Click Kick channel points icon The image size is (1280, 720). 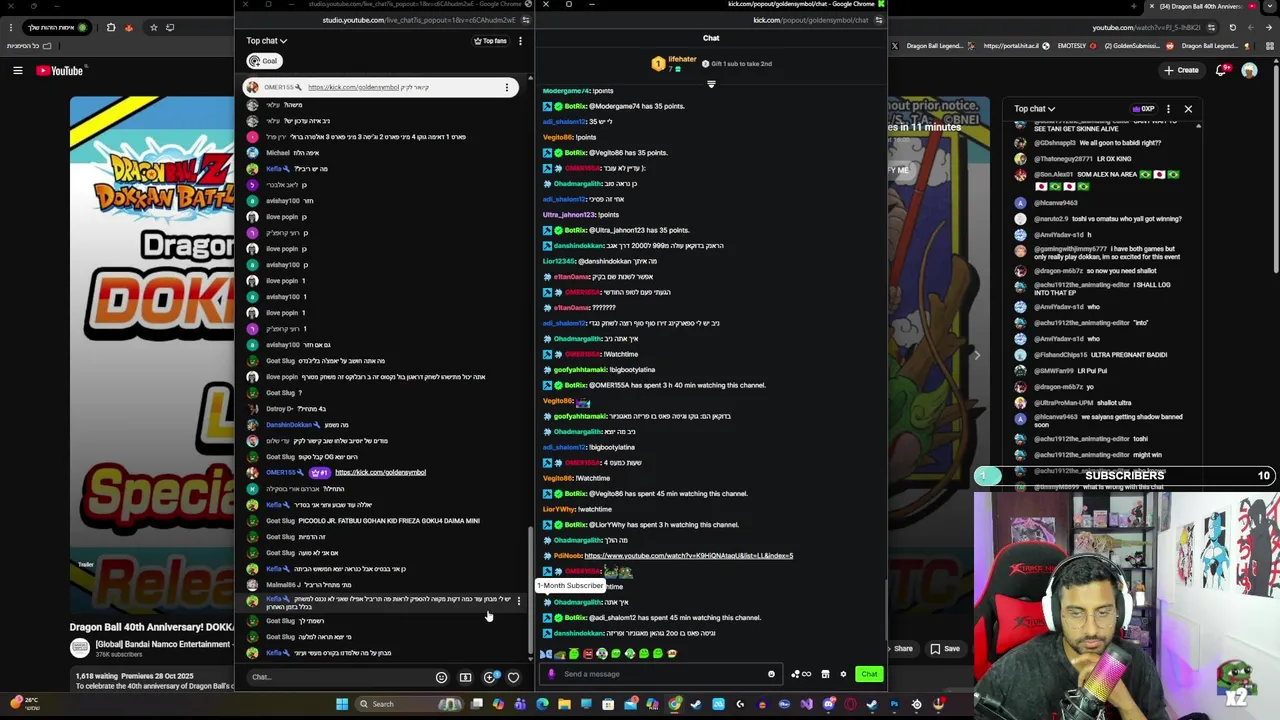point(801,674)
